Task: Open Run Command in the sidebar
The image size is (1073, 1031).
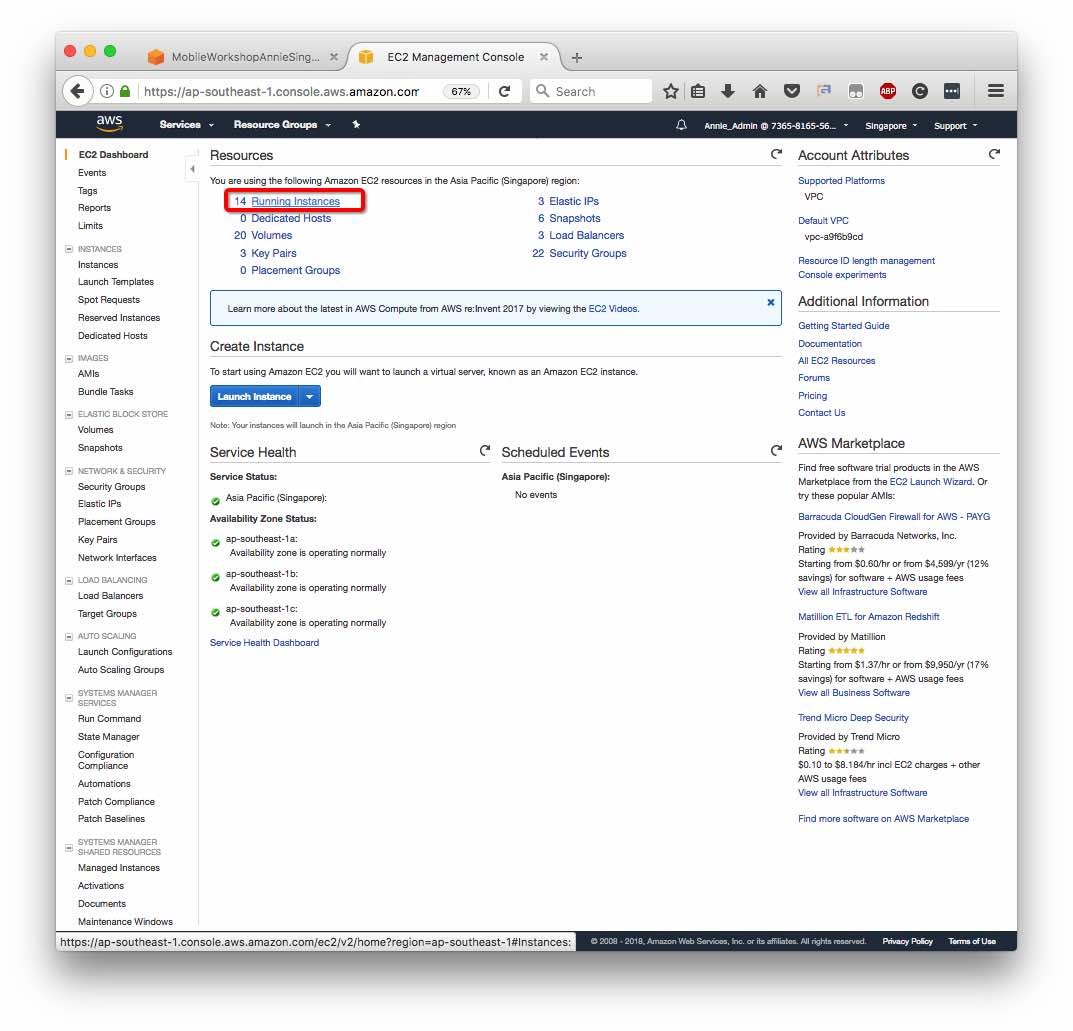Action: pyautogui.click(x=109, y=719)
